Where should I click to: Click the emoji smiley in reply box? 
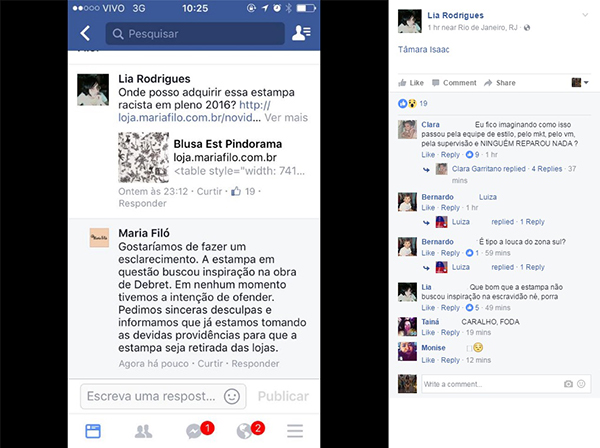232,396
